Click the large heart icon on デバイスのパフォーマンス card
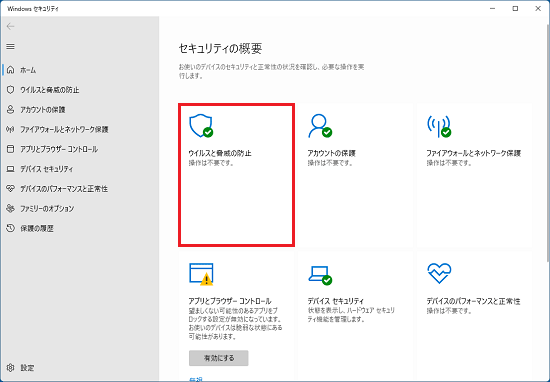 (x=439, y=273)
